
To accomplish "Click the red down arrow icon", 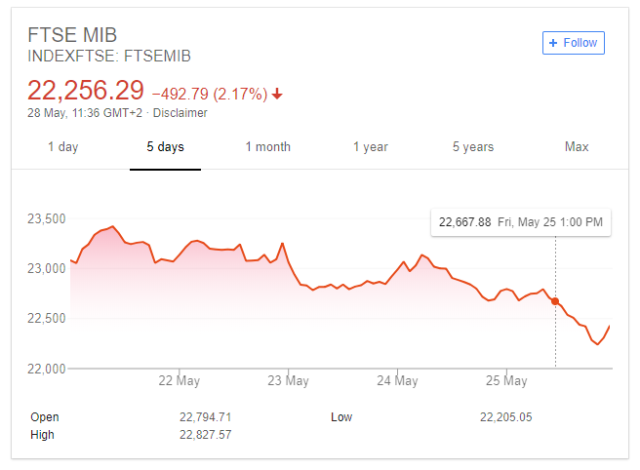I will pyautogui.click(x=277, y=95).
